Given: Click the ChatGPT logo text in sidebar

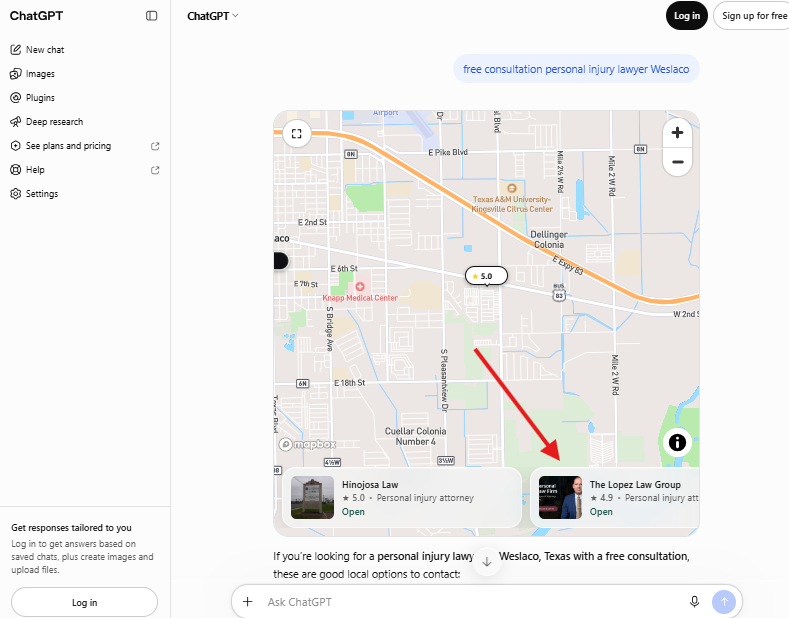Looking at the screenshot, I should click(36, 16).
